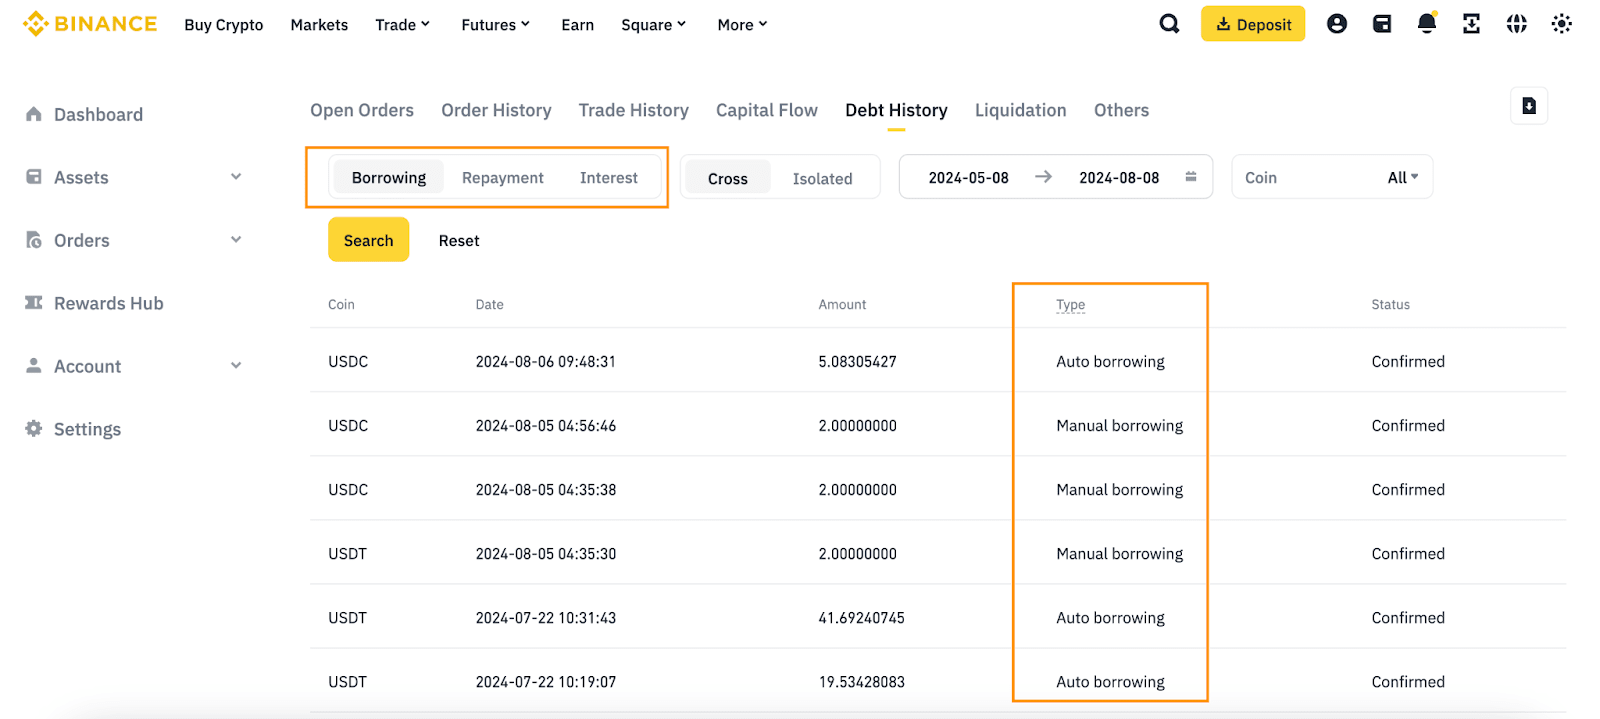Click the Dashboard home icon
Viewport: 1600px width, 719px height.
[x=34, y=114]
